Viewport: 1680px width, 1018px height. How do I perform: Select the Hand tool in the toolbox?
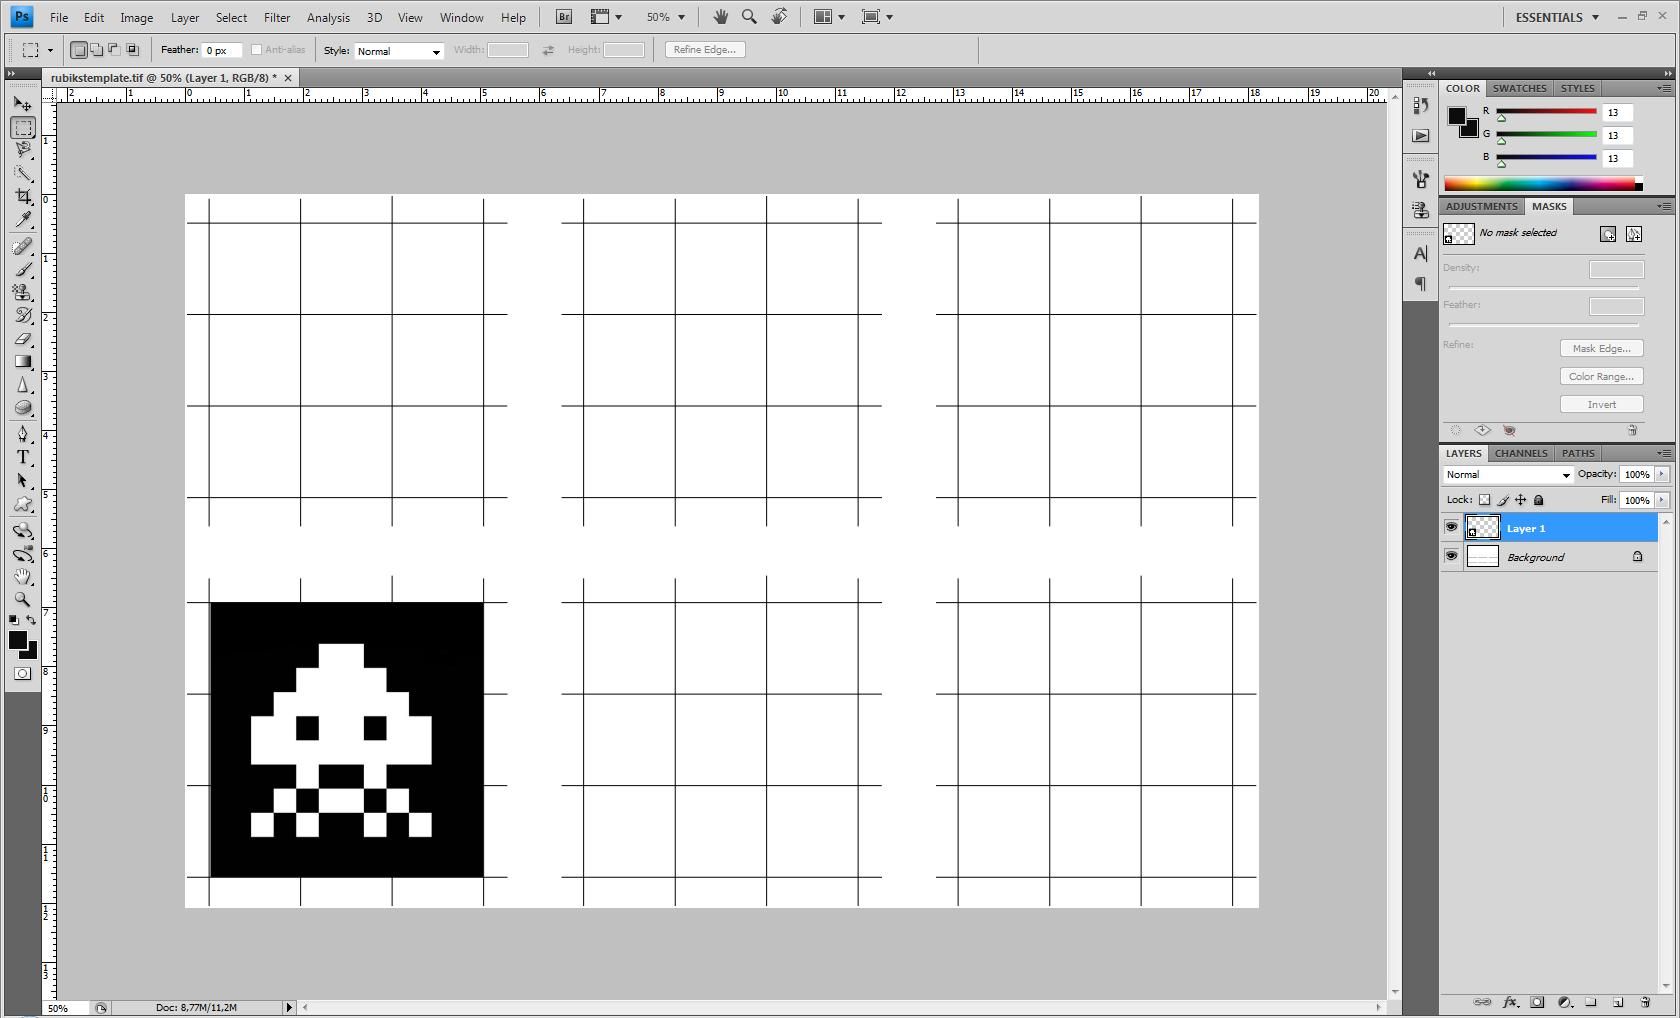(23, 577)
